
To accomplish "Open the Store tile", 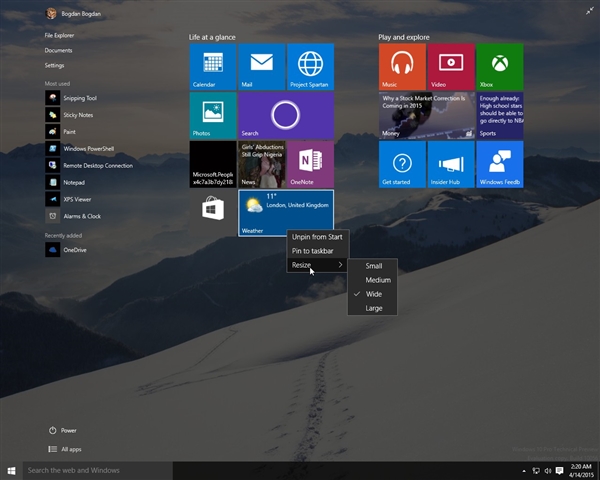I will tap(213, 209).
